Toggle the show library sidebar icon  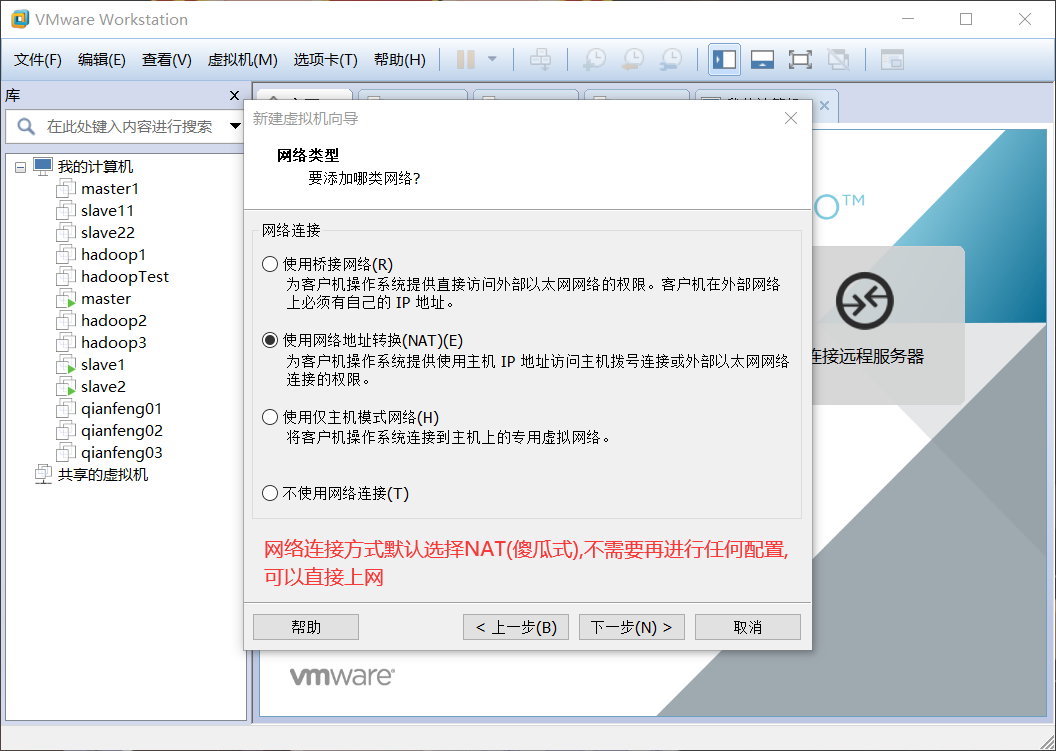point(725,59)
